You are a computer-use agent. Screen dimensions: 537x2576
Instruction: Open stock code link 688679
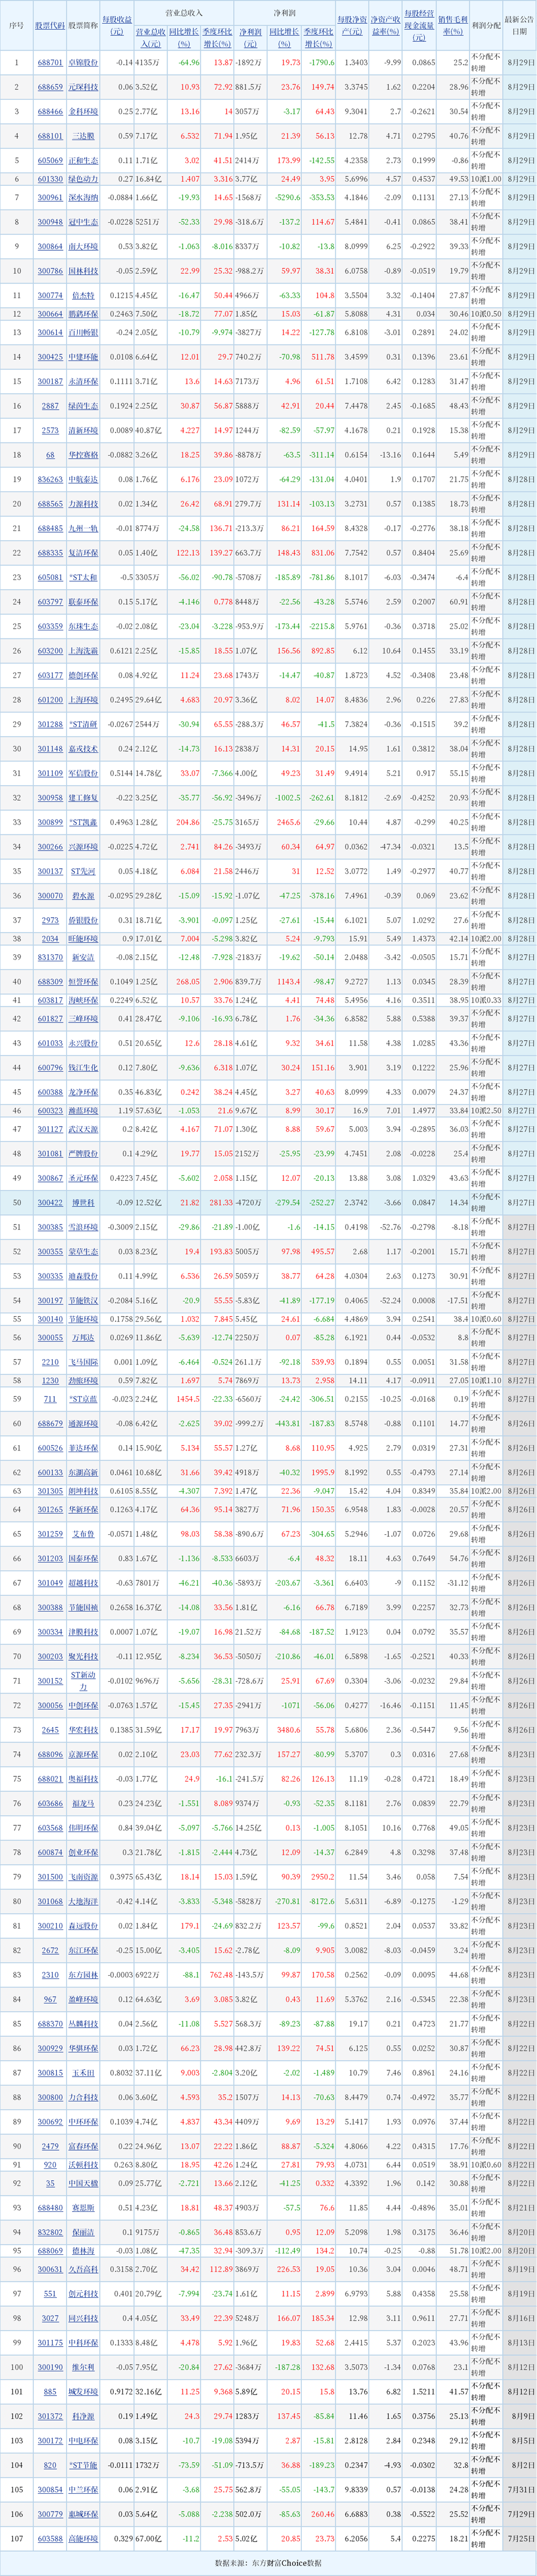tap(50, 1423)
